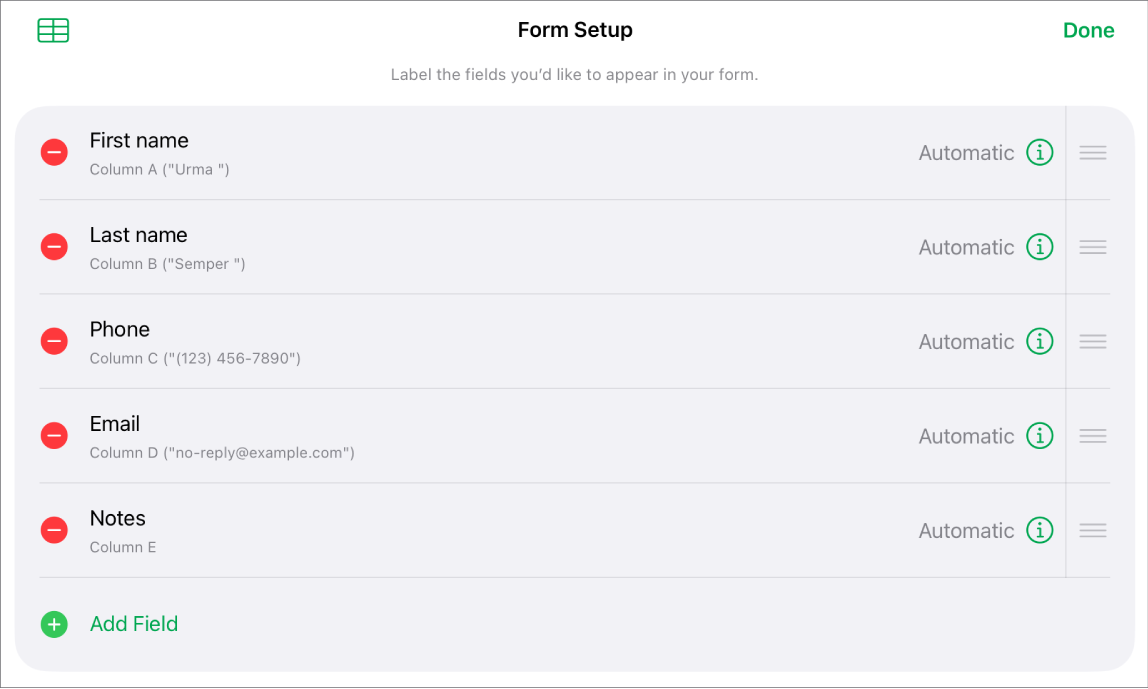Open format info for the Email field

point(1040,435)
